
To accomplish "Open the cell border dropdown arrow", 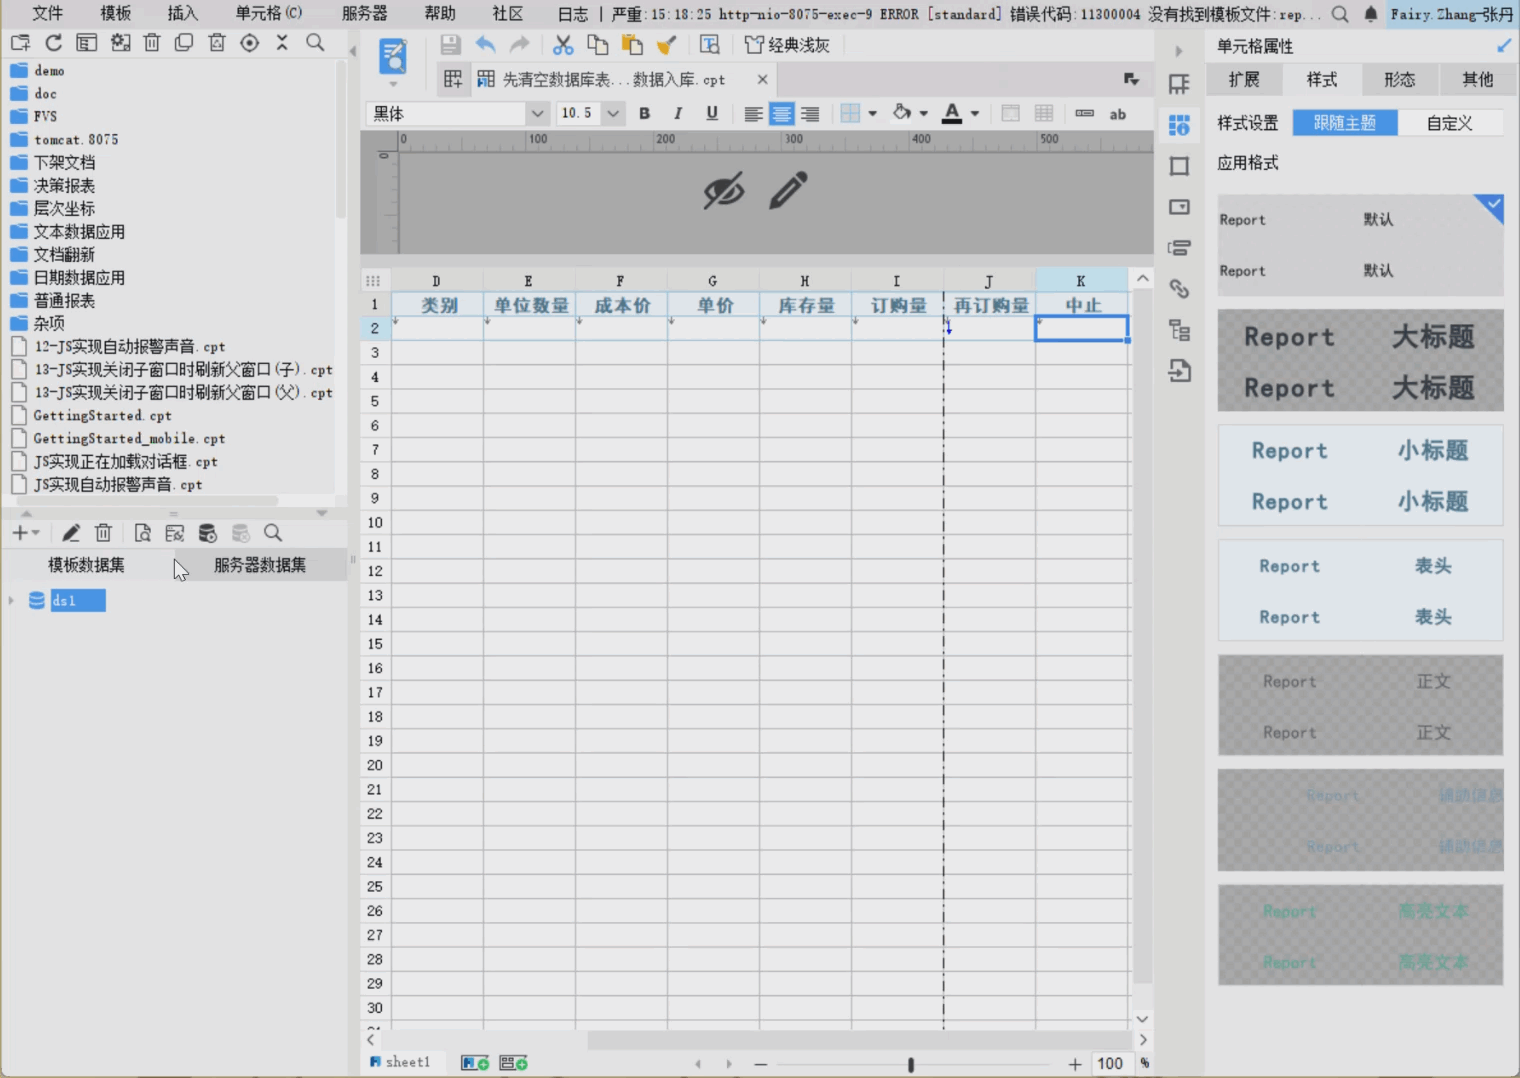I will 873,114.
